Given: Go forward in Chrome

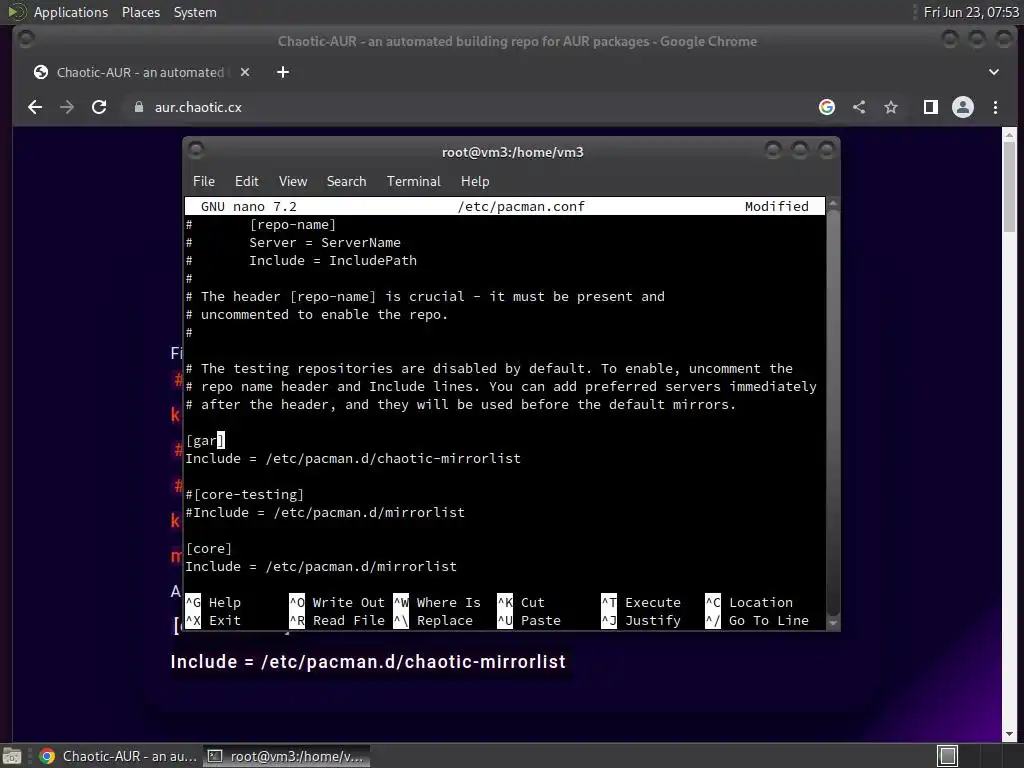Looking at the screenshot, I should (67, 107).
